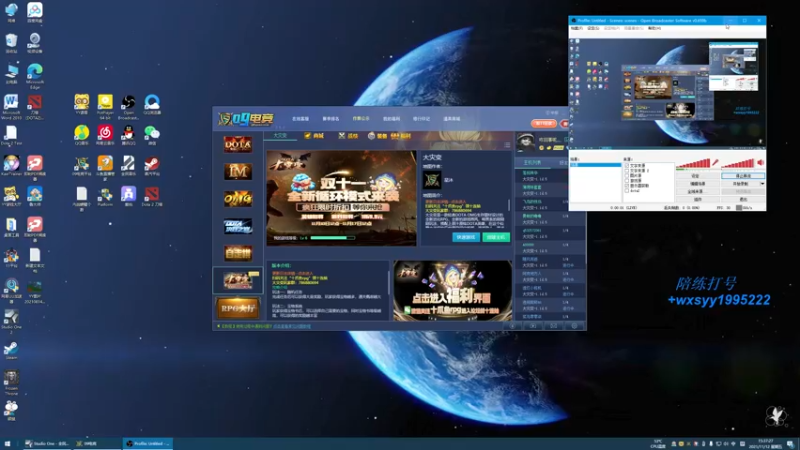Open 主机列表 tab in host panel
This screenshot has width=800, height=450.
532,162
